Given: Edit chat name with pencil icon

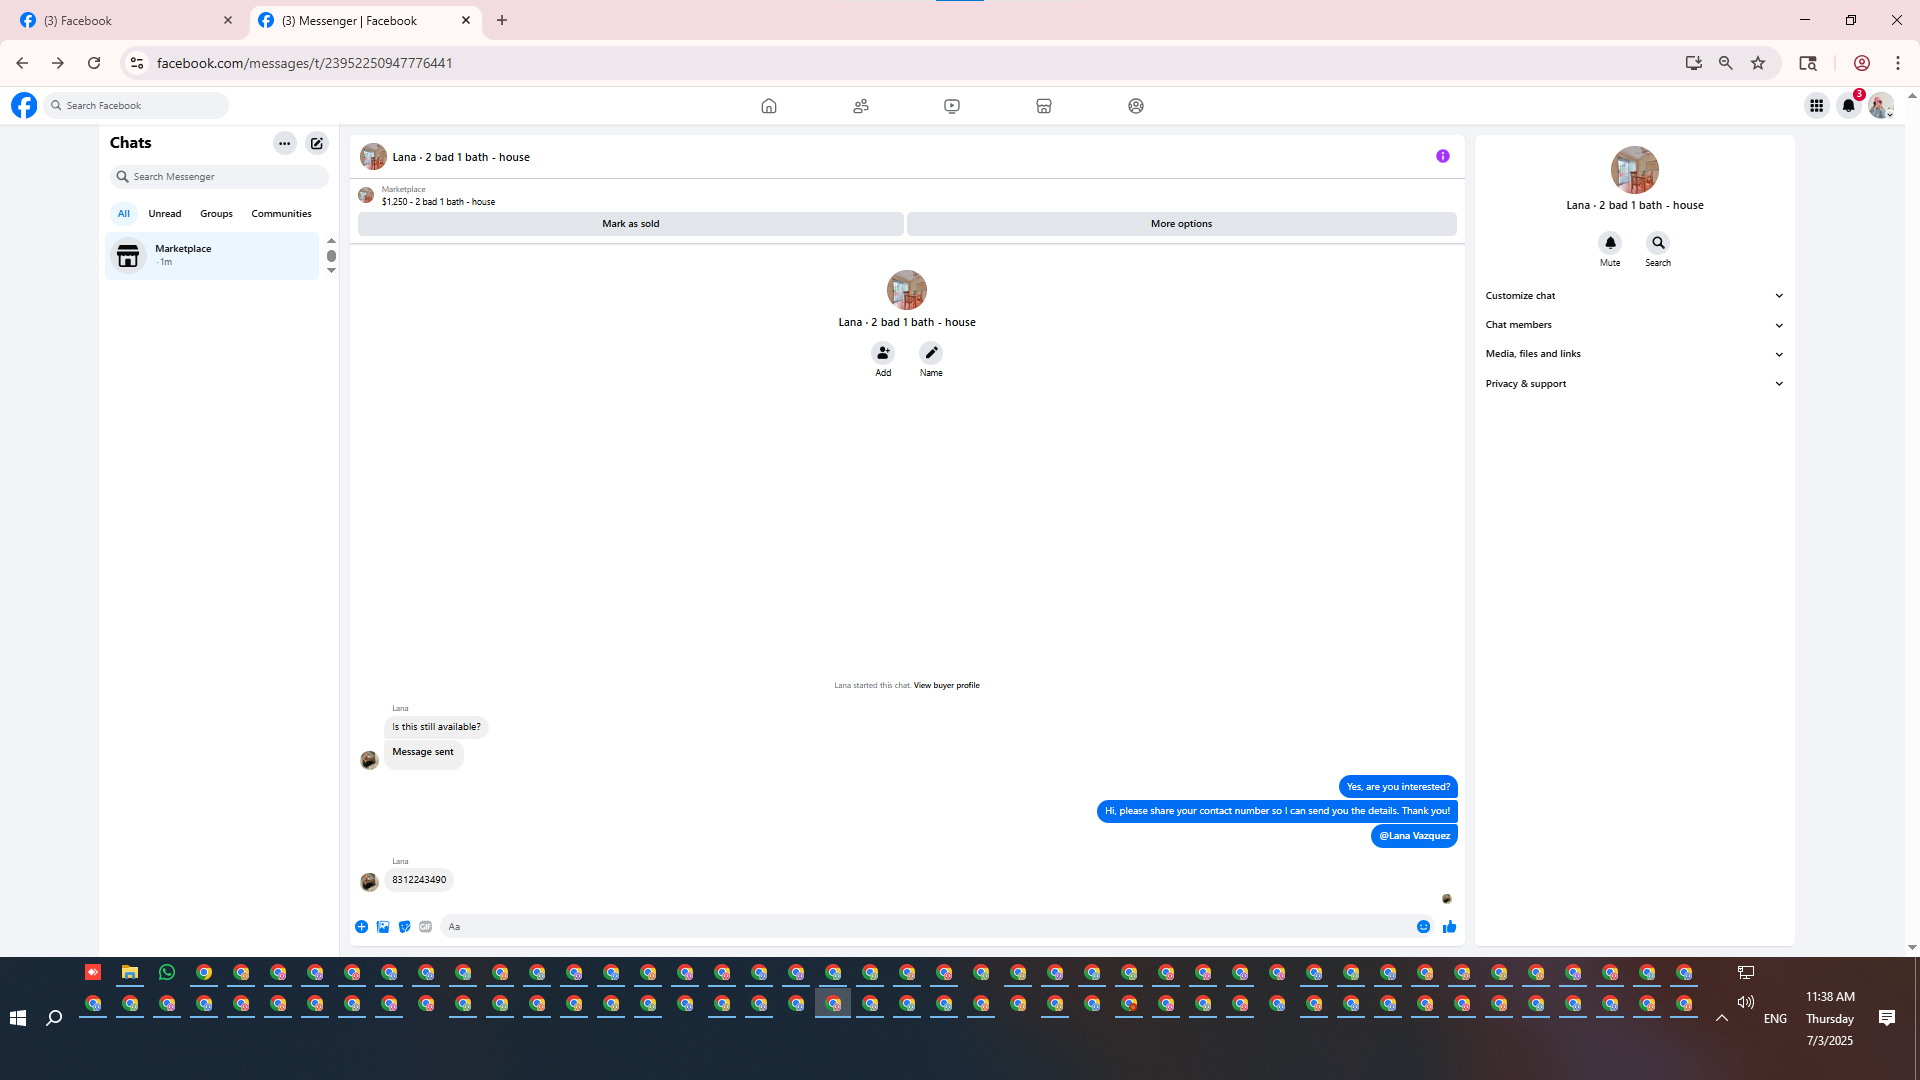Looking at the screenshot, I should (931, 353).
